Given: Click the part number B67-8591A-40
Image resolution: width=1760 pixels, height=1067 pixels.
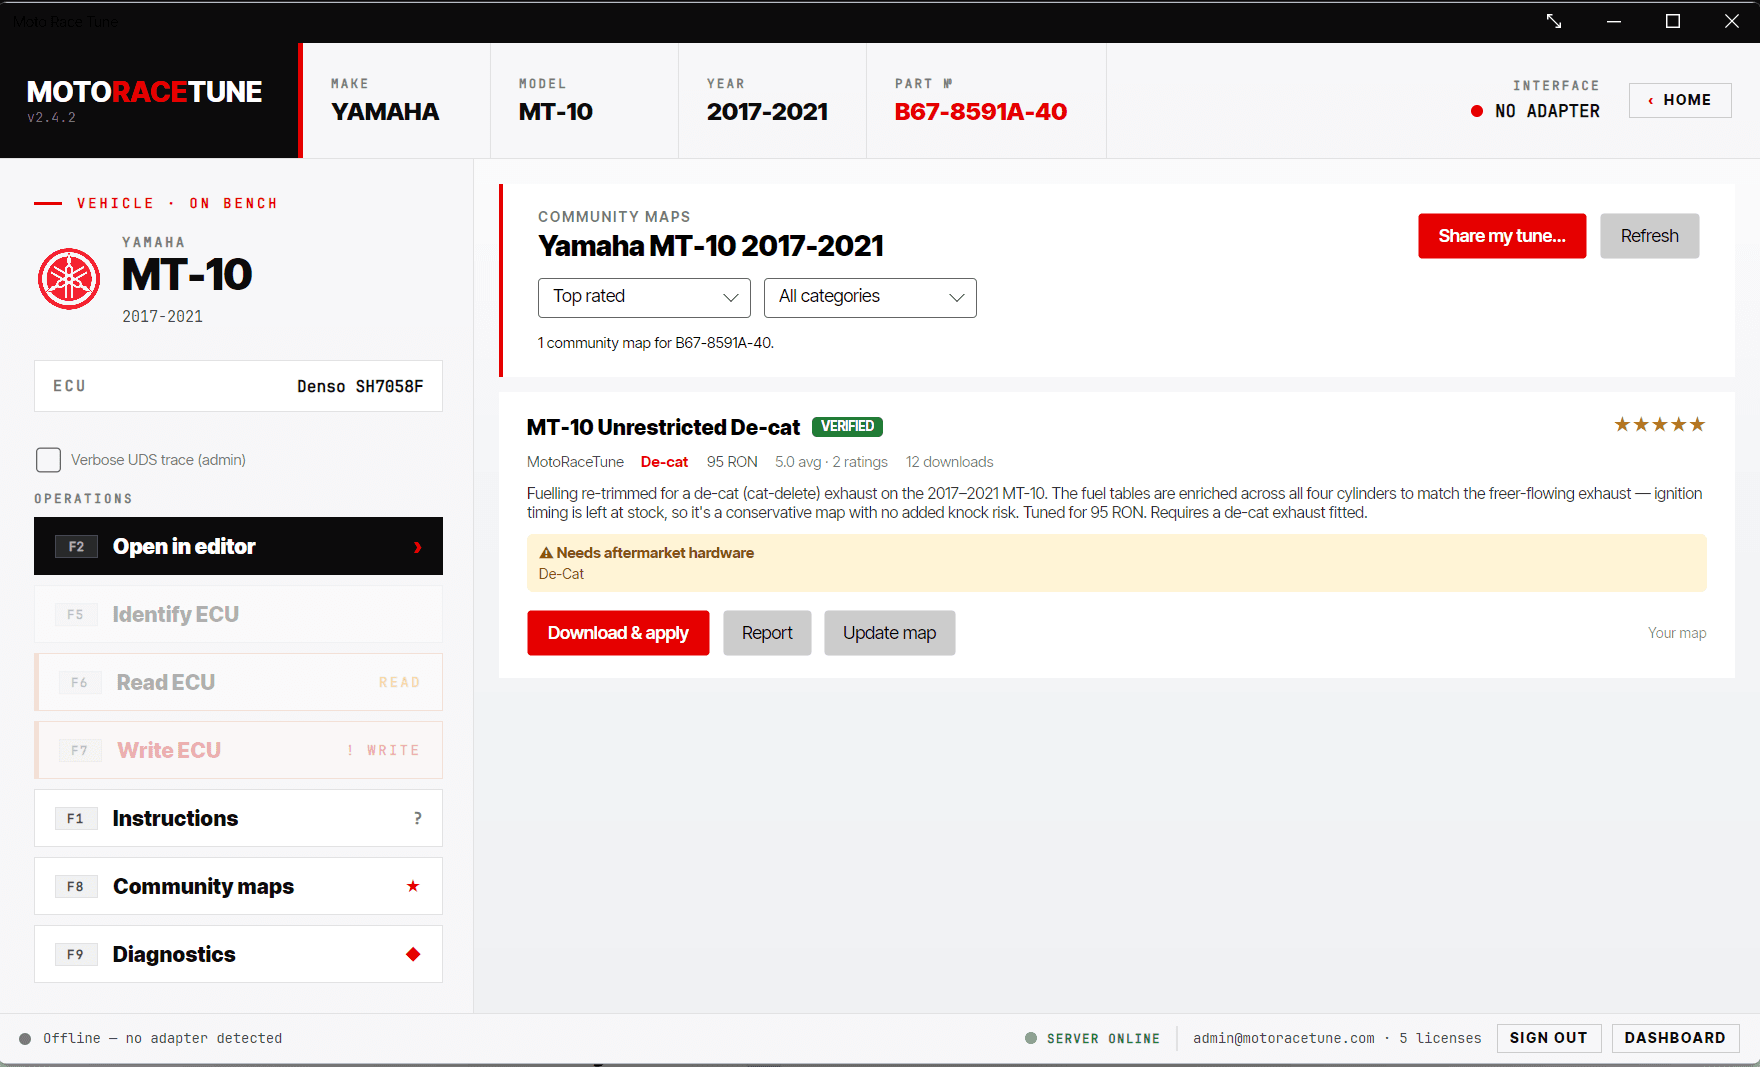Looking at the screenshot, I should click(x=980, y=112).
